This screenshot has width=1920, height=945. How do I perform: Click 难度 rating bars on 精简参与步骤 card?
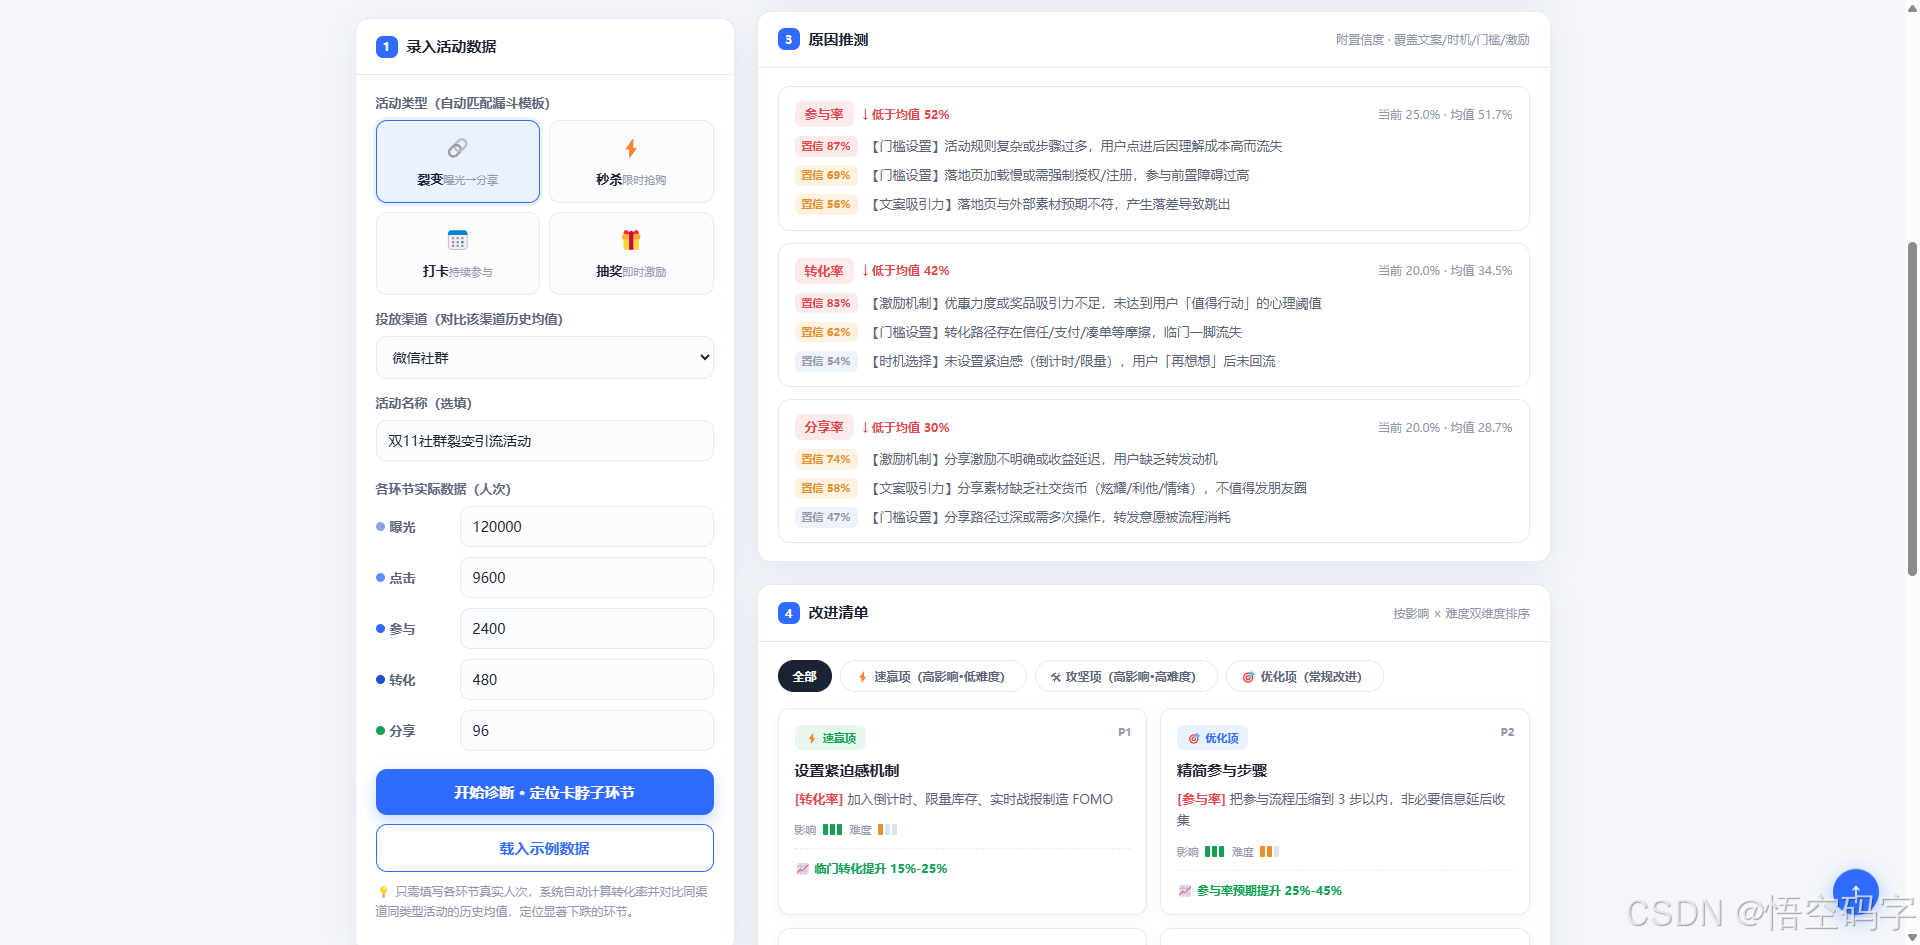pos(1269,852)
